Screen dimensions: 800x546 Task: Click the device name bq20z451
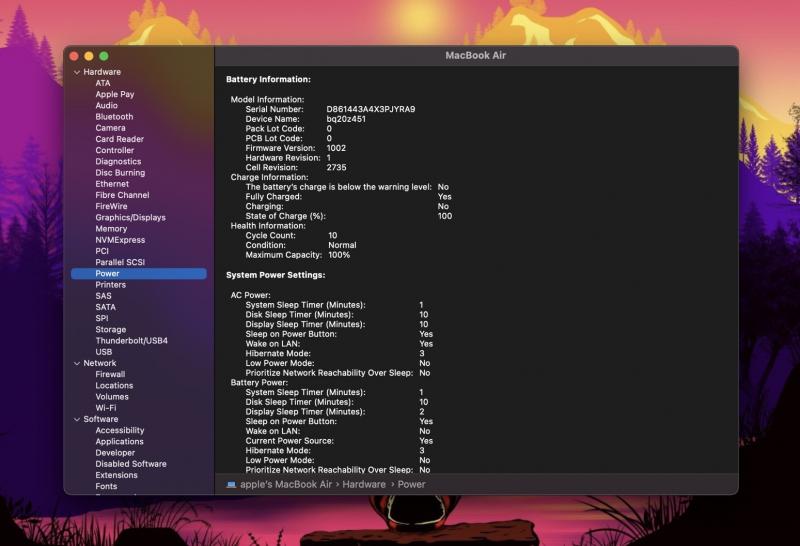[x=346, y=119]
